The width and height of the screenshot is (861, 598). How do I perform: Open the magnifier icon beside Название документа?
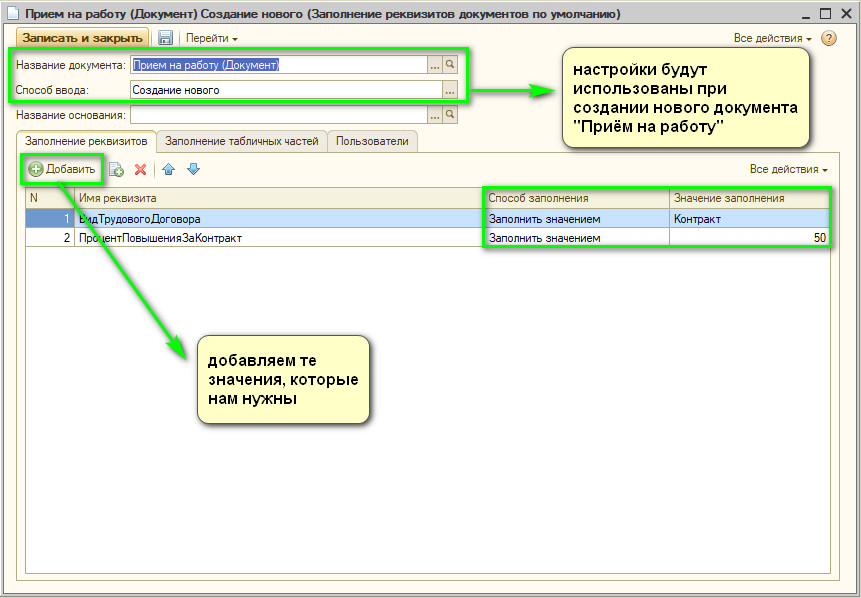[x=450, y=65]
